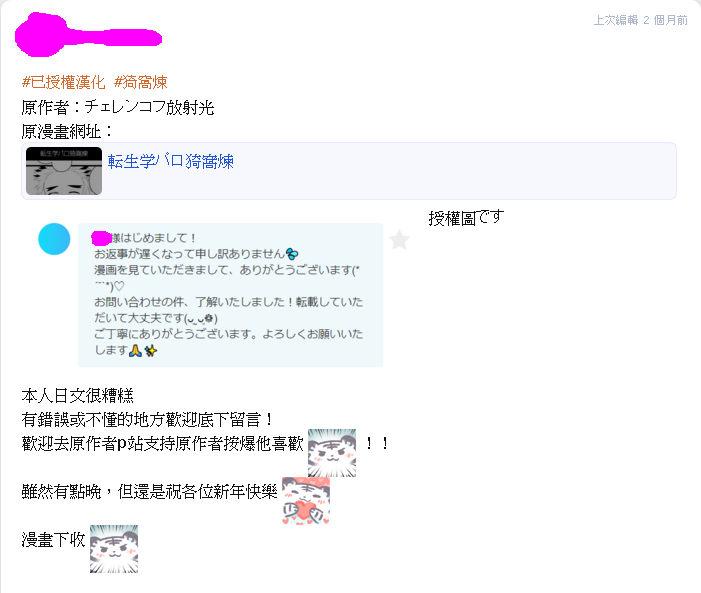Click the magenta-redacted username at top
This screenshot has height=593, width=701.
tap(88, 35)
